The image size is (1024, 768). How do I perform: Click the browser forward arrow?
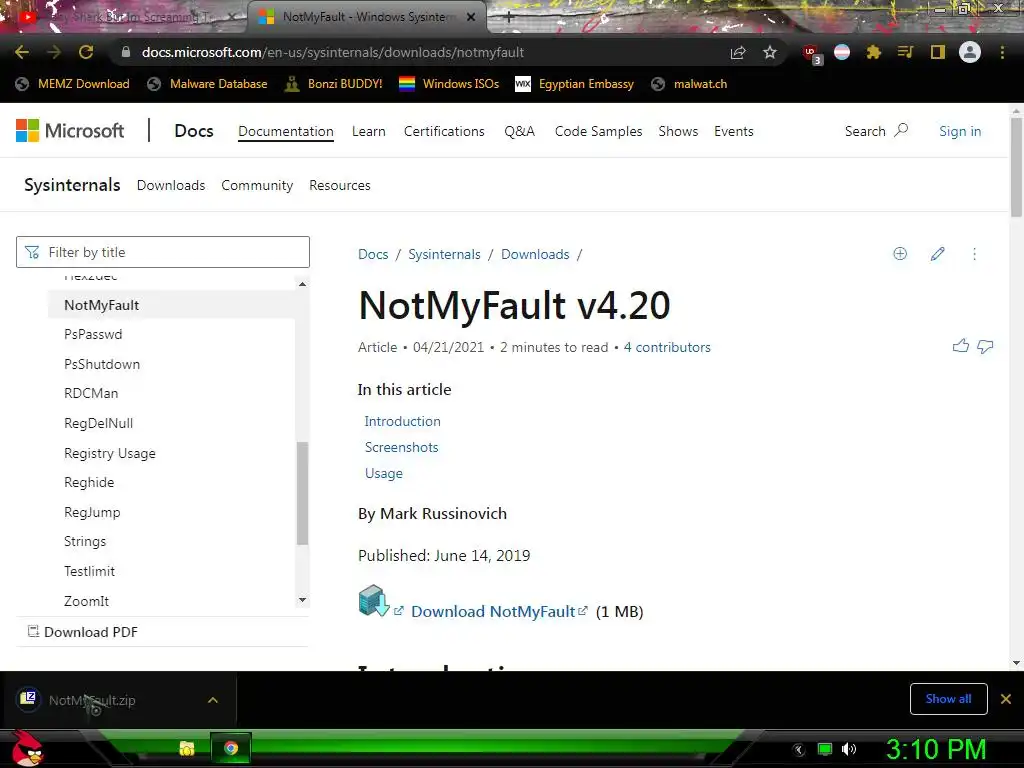pyautogui.click(x=54, y=52)
